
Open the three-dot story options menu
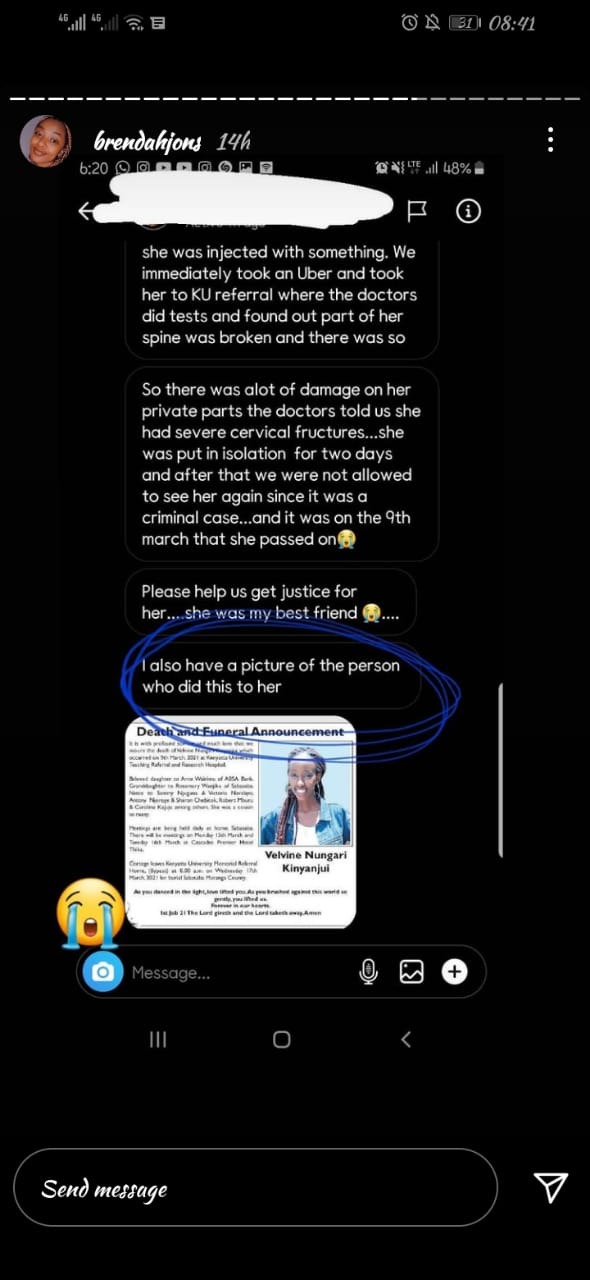(550, 140)
